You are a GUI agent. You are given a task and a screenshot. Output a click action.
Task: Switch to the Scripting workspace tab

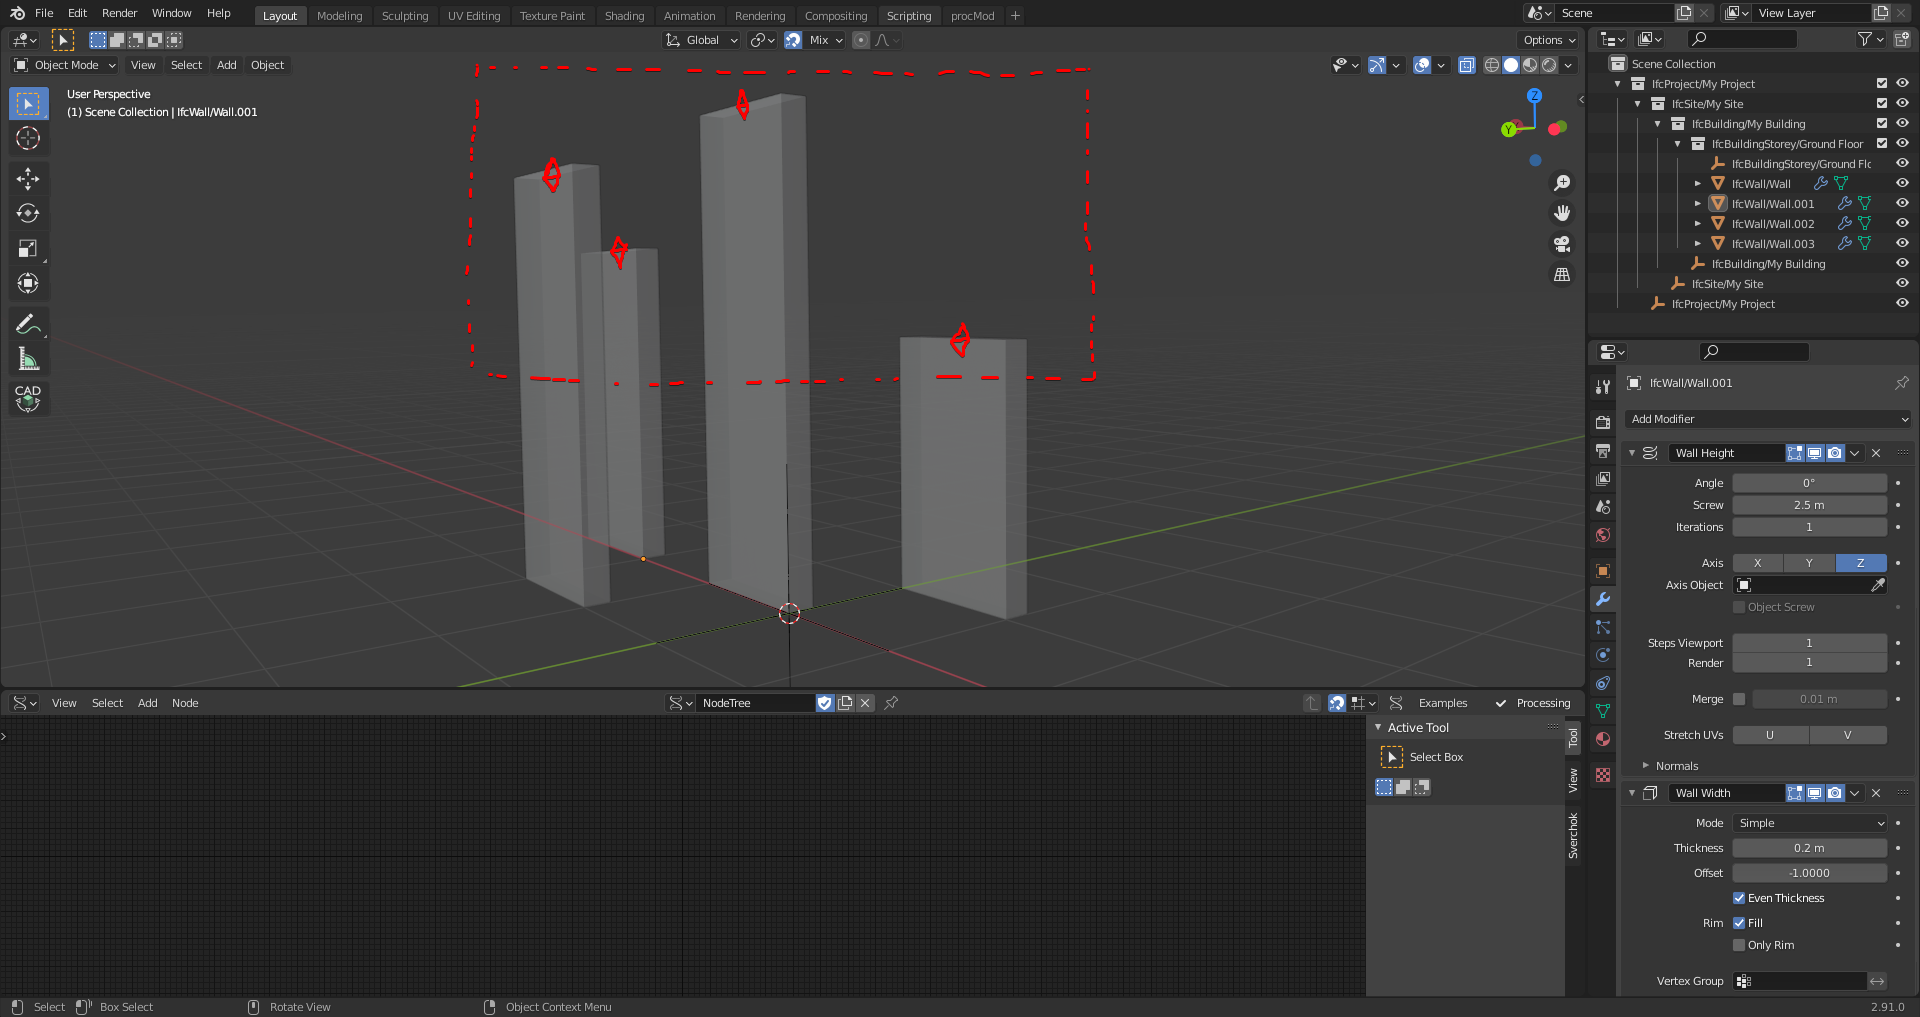[908, 16]
